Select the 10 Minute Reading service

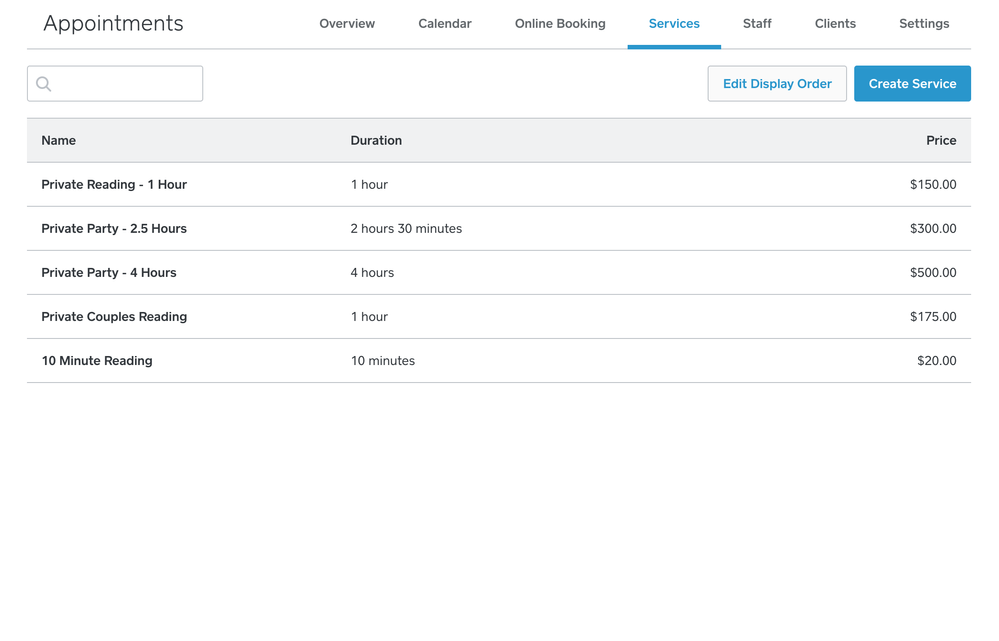pos(97,361)
